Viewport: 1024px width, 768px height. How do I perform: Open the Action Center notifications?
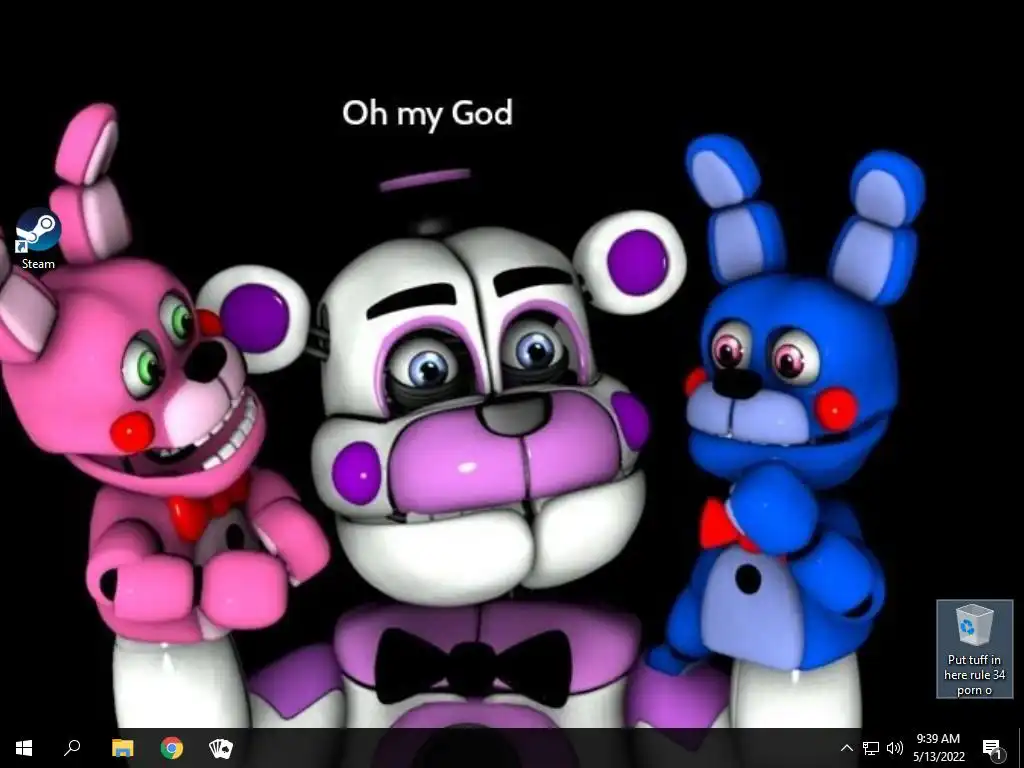pos(993,748)
